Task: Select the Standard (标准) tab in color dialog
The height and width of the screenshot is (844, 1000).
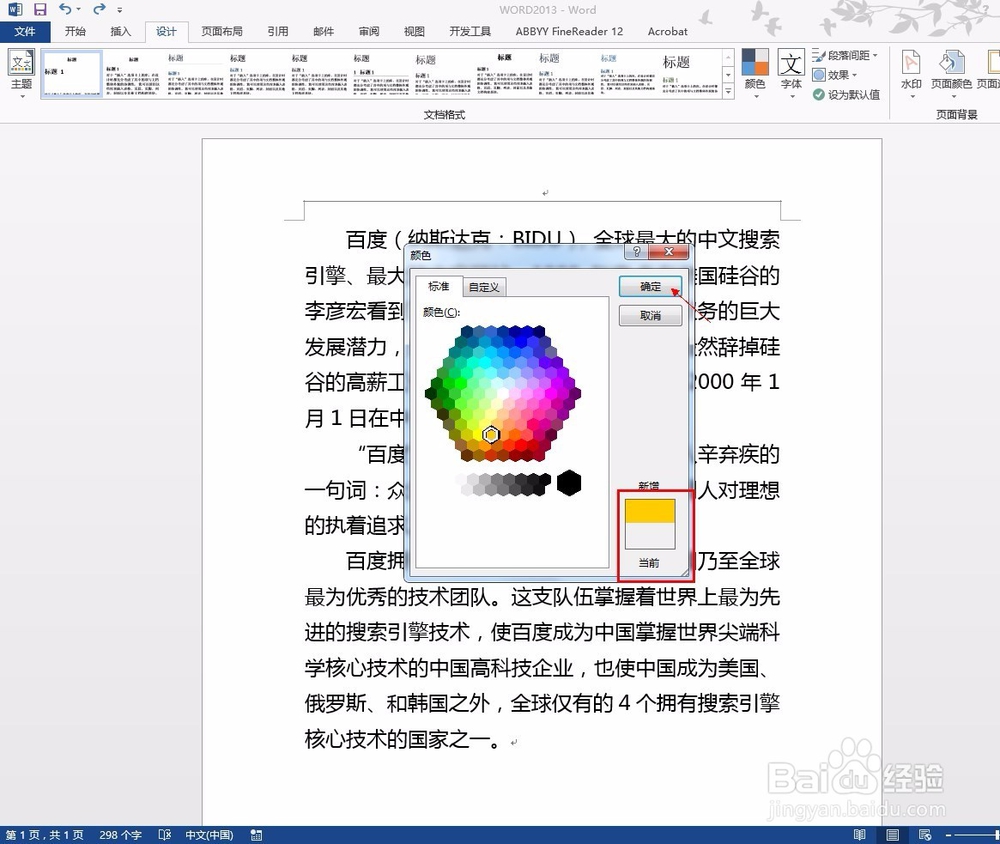Action: point(439,286)
